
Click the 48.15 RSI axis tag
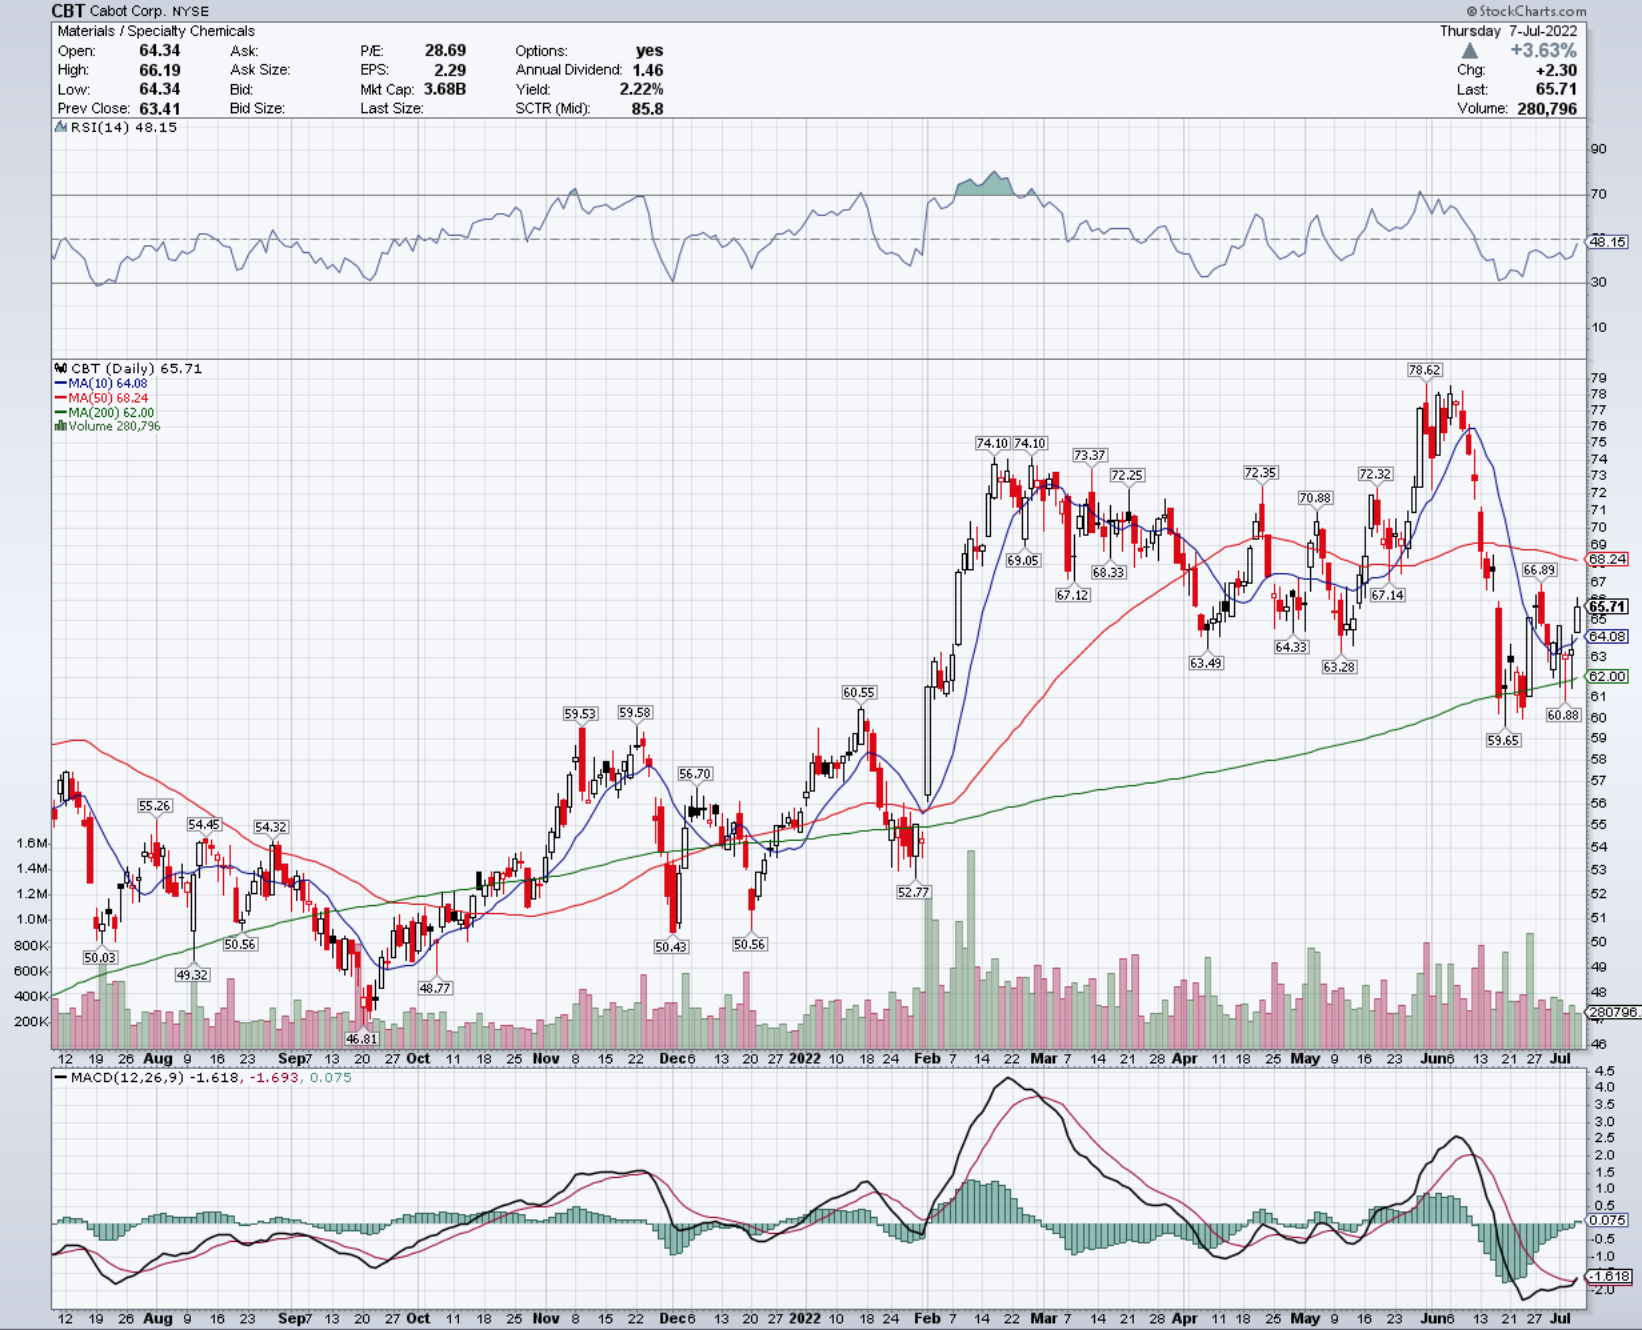(1607, 242)
